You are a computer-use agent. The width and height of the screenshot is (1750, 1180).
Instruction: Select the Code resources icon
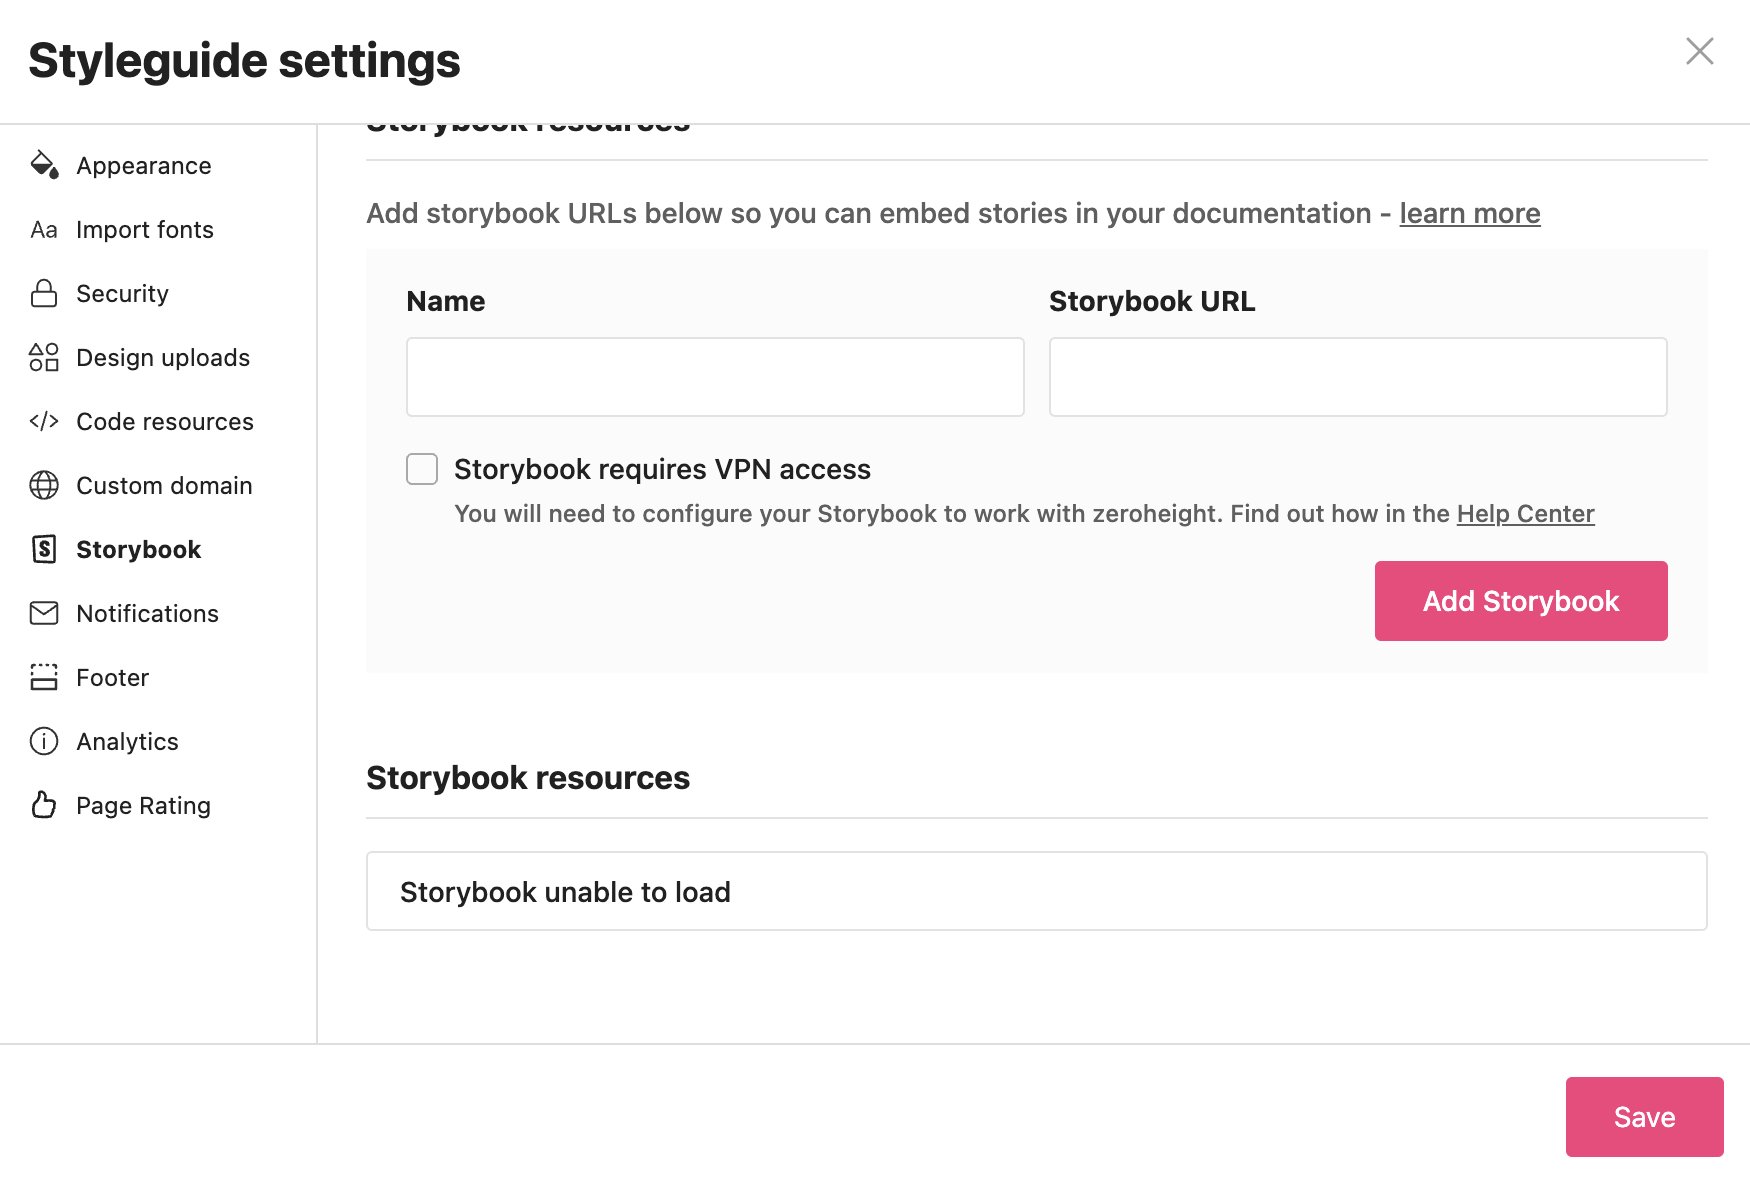(44, 421)
